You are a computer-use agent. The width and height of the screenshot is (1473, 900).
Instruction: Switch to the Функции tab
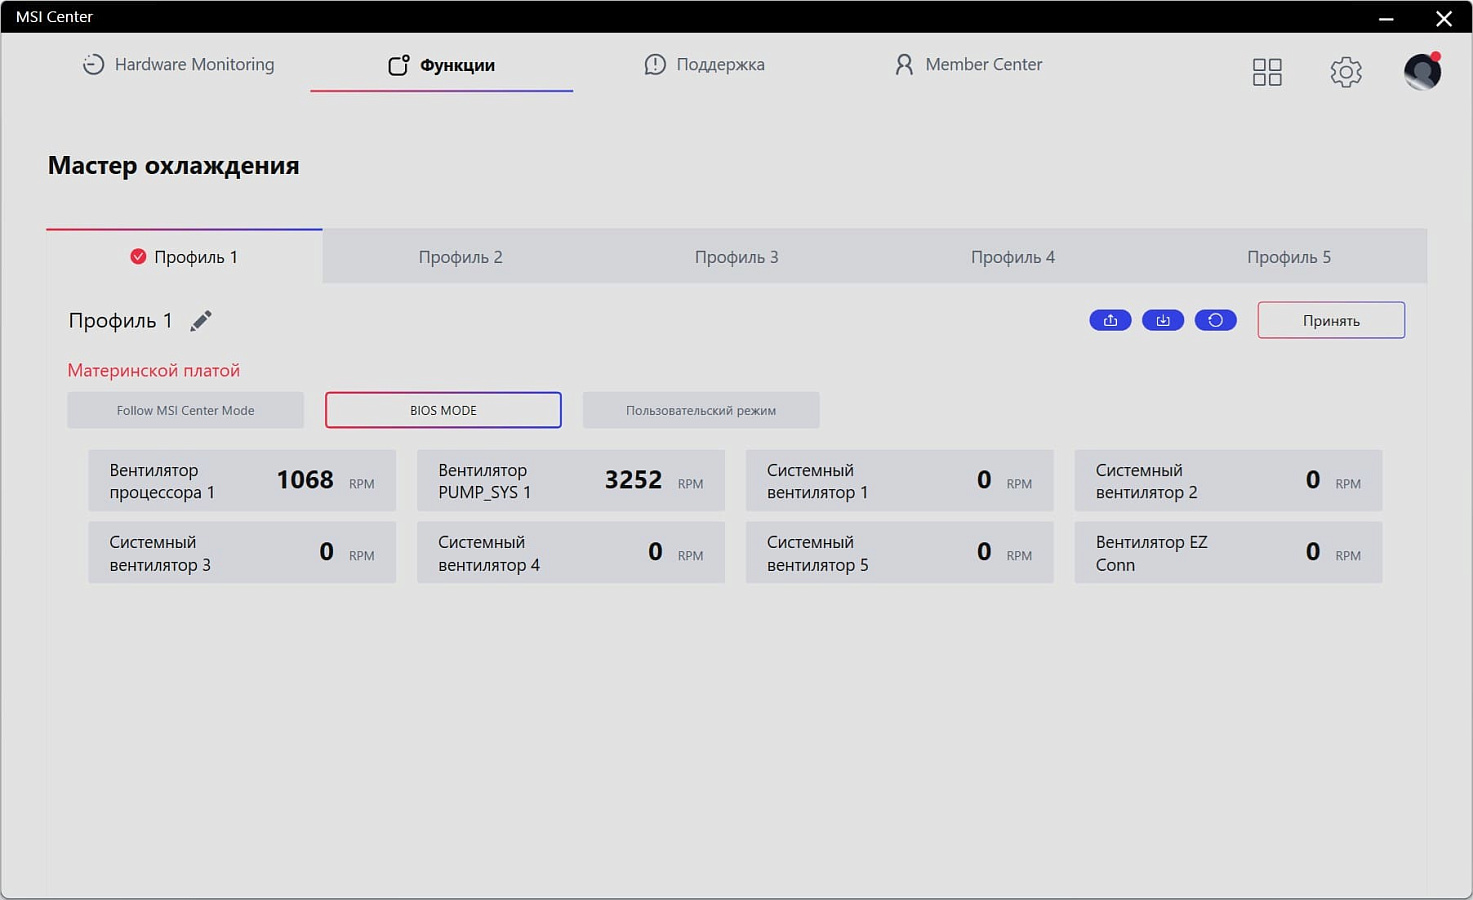tap(441, 65)
